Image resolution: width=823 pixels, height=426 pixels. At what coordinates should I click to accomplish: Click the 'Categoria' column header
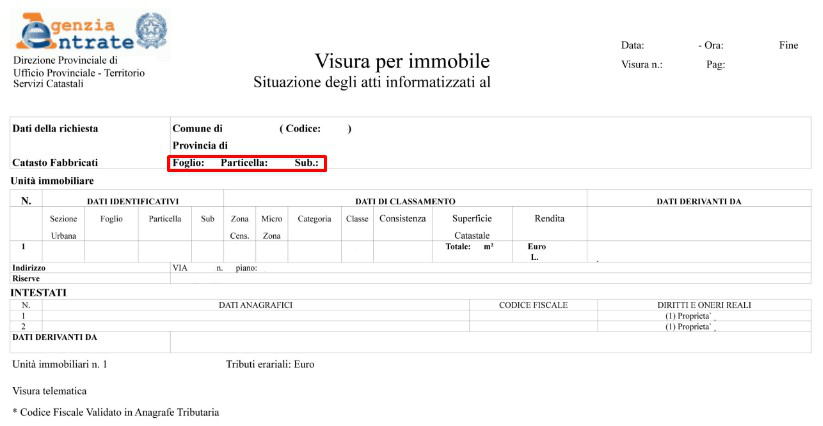pyautogui.click(x=314, y=219)
